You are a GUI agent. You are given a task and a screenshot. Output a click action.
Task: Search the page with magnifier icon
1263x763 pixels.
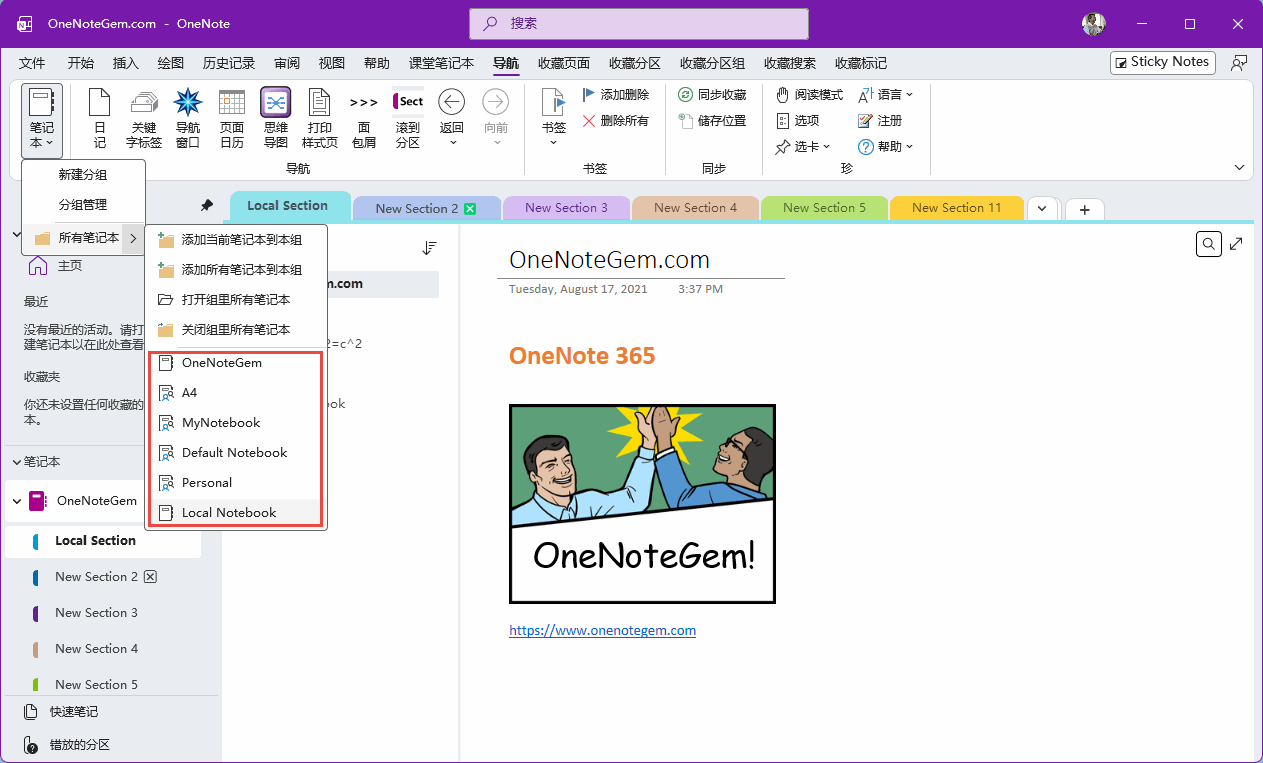pos(1209,244)
